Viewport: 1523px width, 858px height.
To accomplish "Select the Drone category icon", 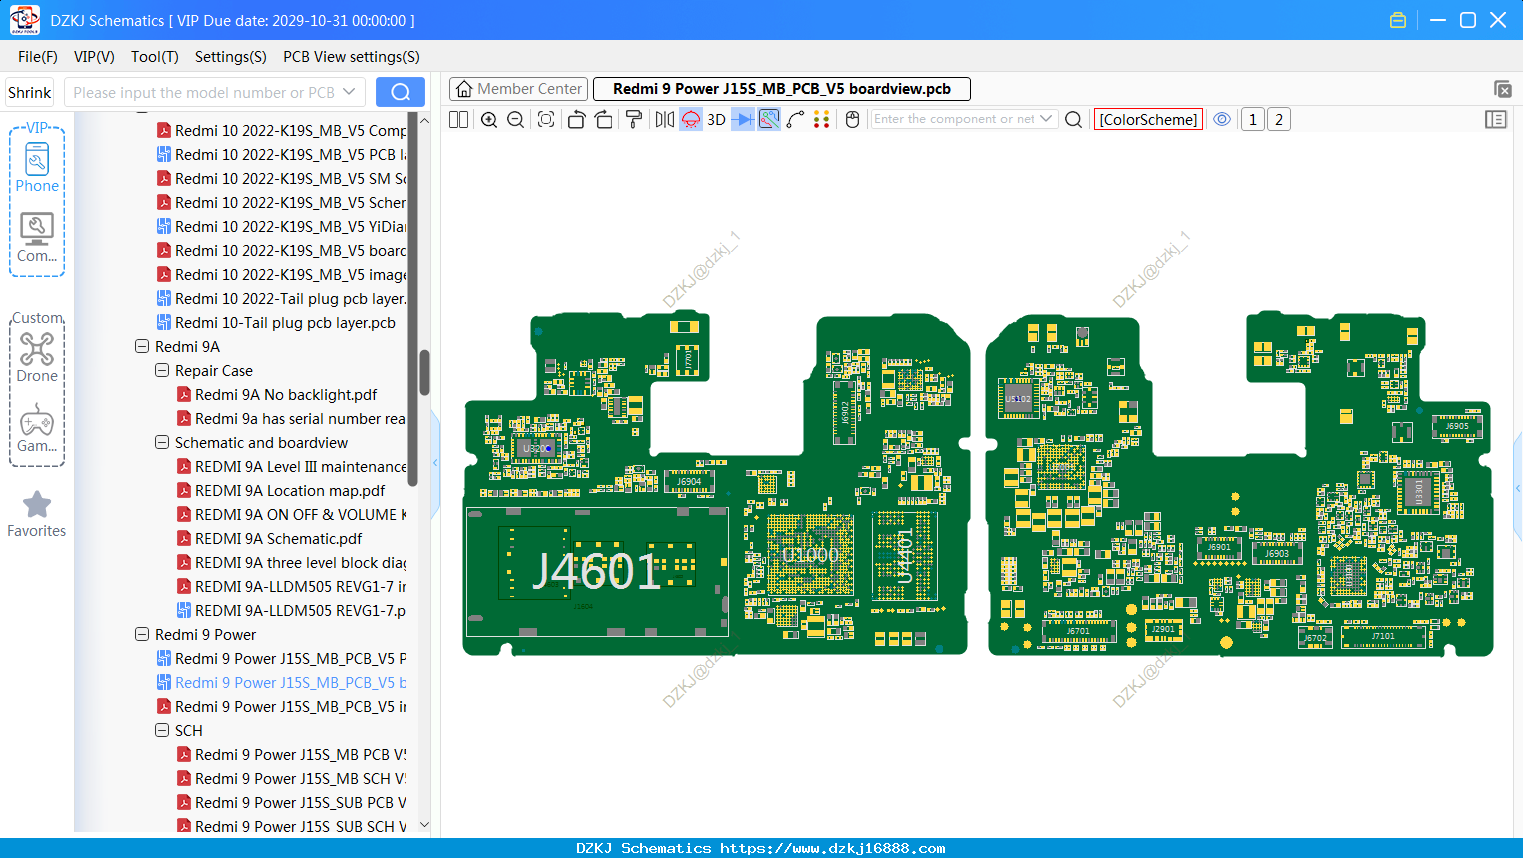I will click(x=37, y=357).
